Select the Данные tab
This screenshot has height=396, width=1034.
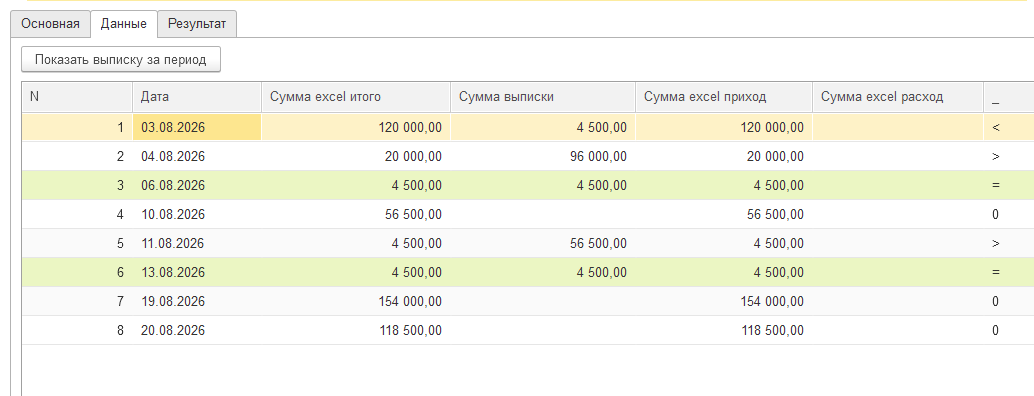click(x=123, y=24)
